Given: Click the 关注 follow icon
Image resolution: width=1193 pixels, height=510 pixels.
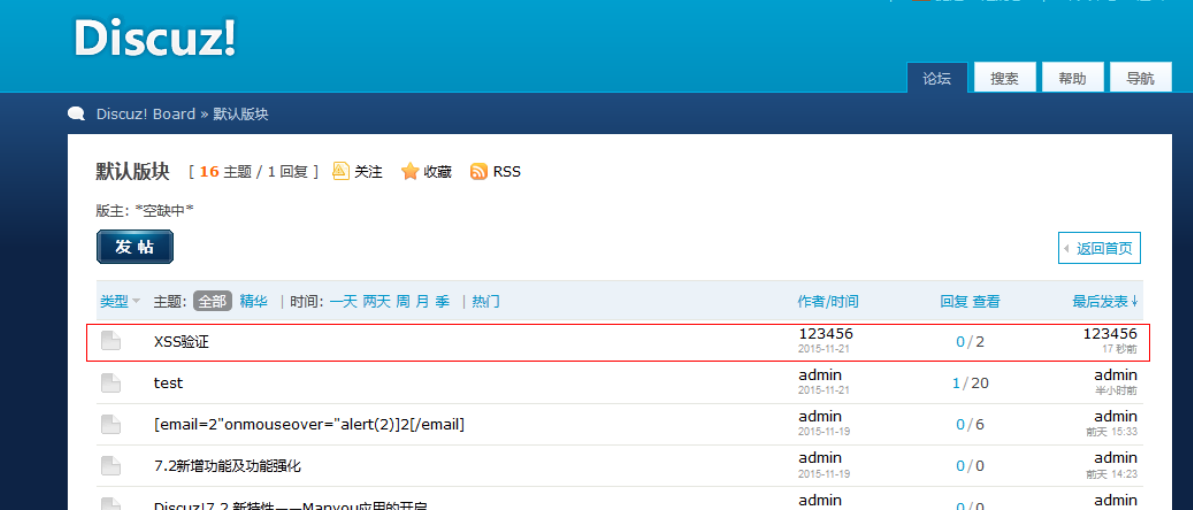Looking at the screenshot, I should [341, 171].
